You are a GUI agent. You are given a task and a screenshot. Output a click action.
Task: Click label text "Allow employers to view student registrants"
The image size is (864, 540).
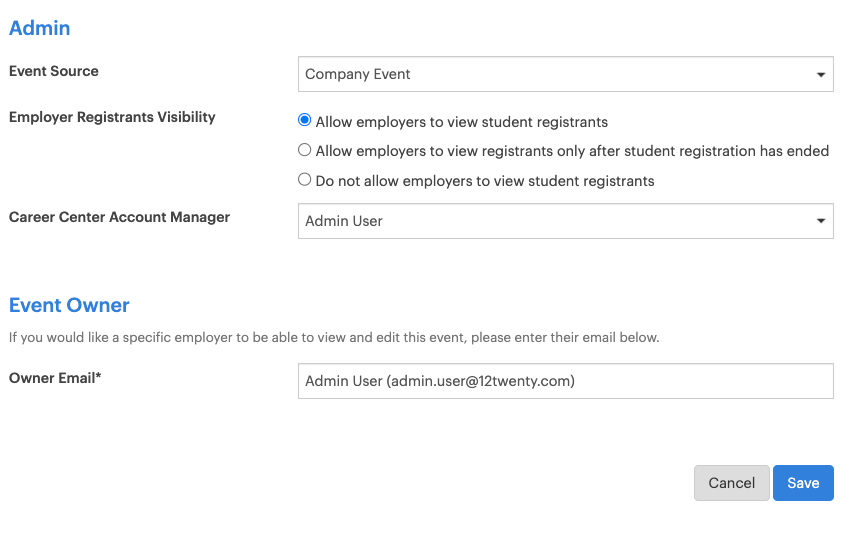462,122
